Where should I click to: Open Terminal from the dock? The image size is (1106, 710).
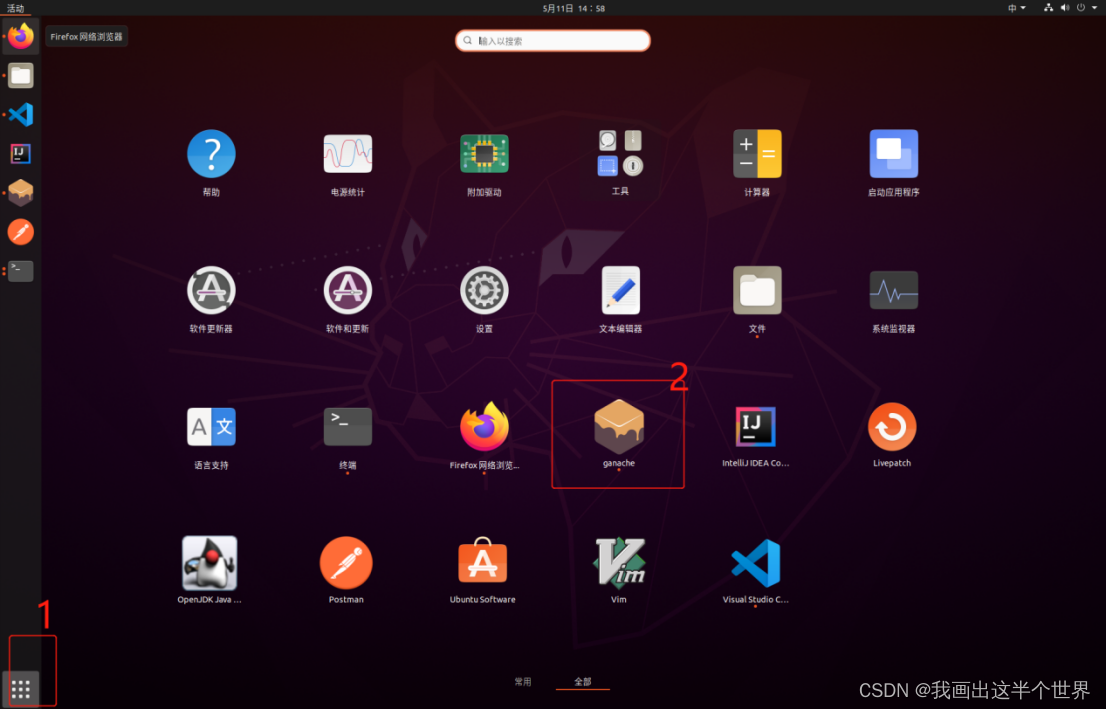pos(20,271)
